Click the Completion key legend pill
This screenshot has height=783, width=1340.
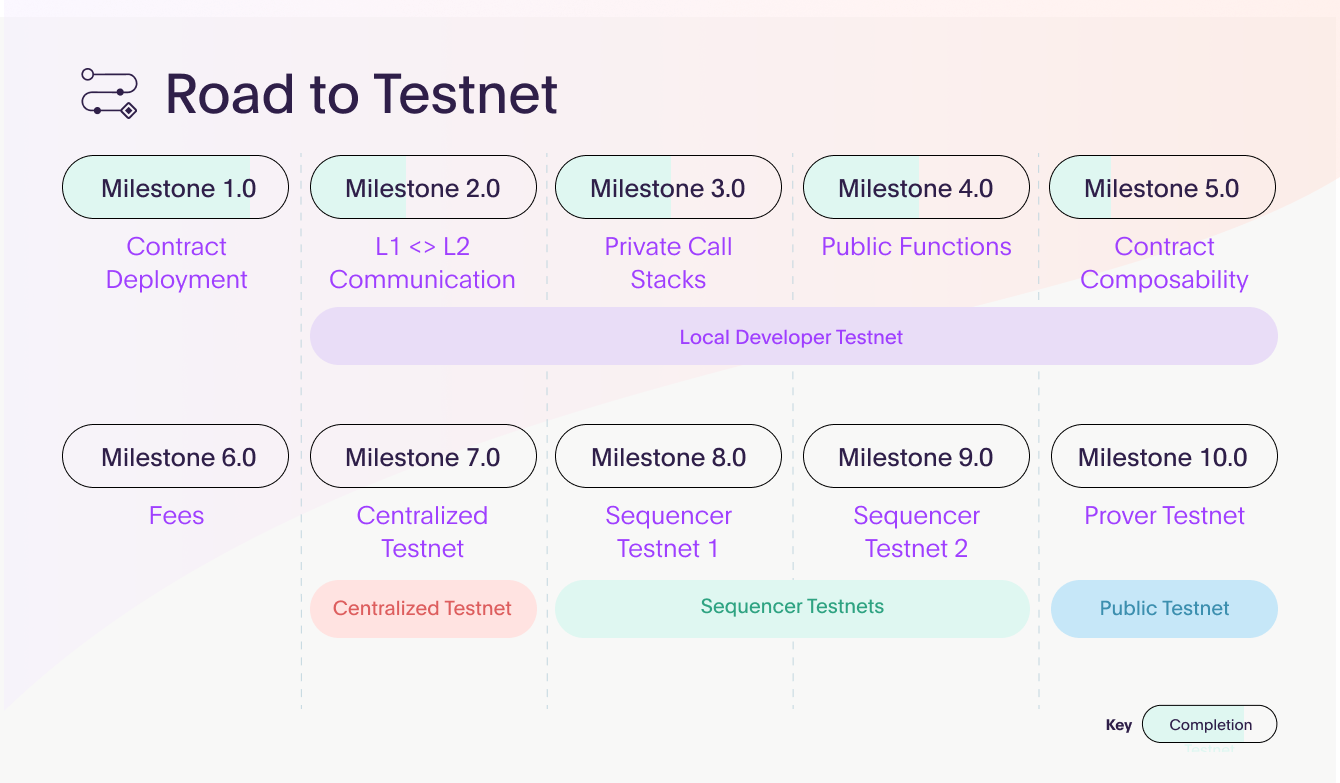1210,724
